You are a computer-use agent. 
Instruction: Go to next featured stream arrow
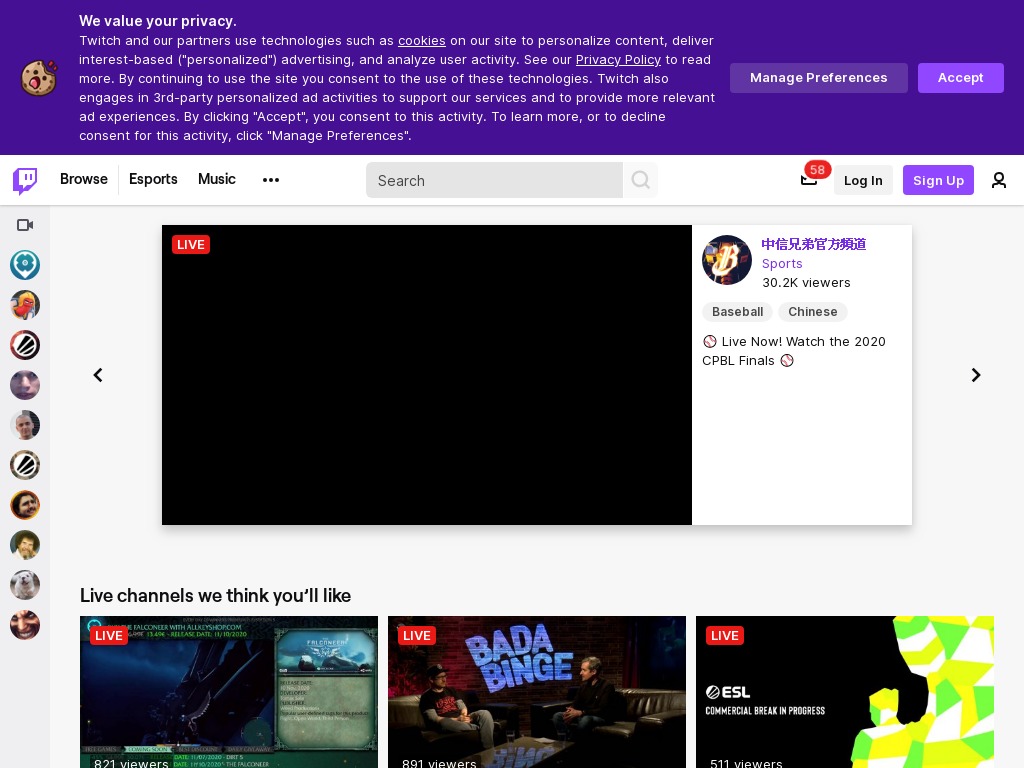(x=976, y=375)
